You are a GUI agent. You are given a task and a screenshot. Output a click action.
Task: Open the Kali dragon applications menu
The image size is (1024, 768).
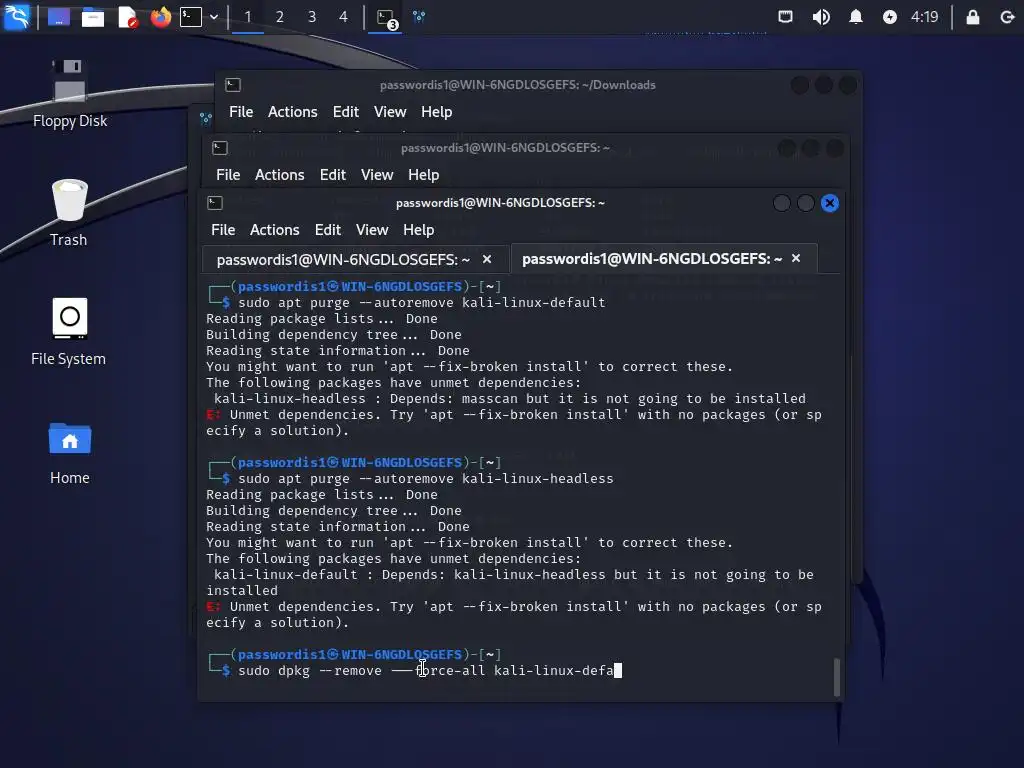[x=16, y=16]
